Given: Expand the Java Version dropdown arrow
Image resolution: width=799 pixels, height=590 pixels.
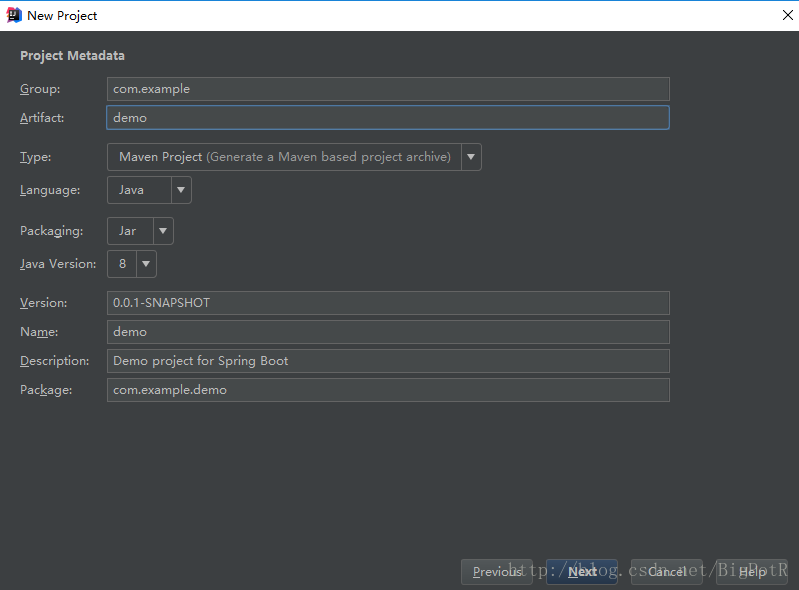Looking at the screenshot, I should (x=146, y=264).
